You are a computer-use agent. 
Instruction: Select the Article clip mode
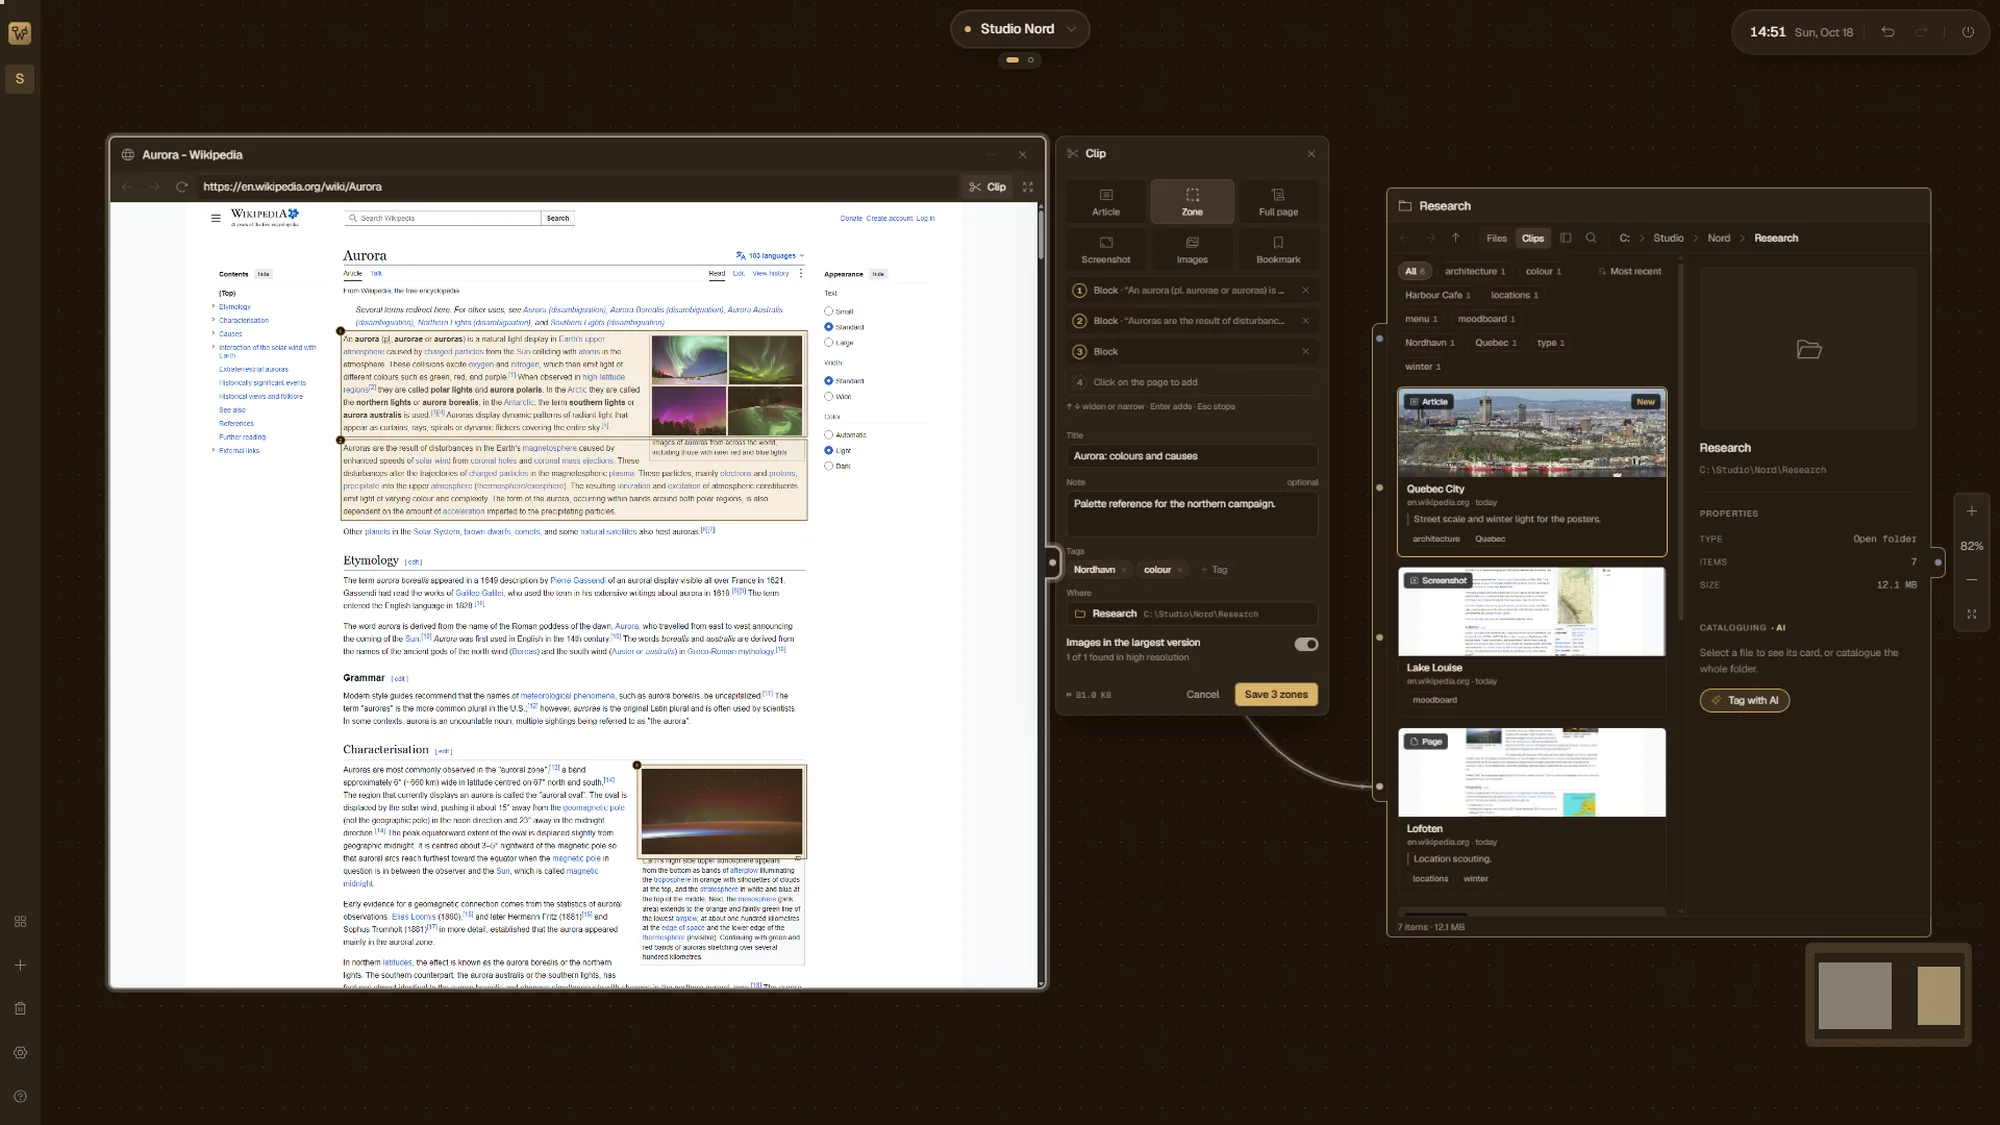[1106, 202]
